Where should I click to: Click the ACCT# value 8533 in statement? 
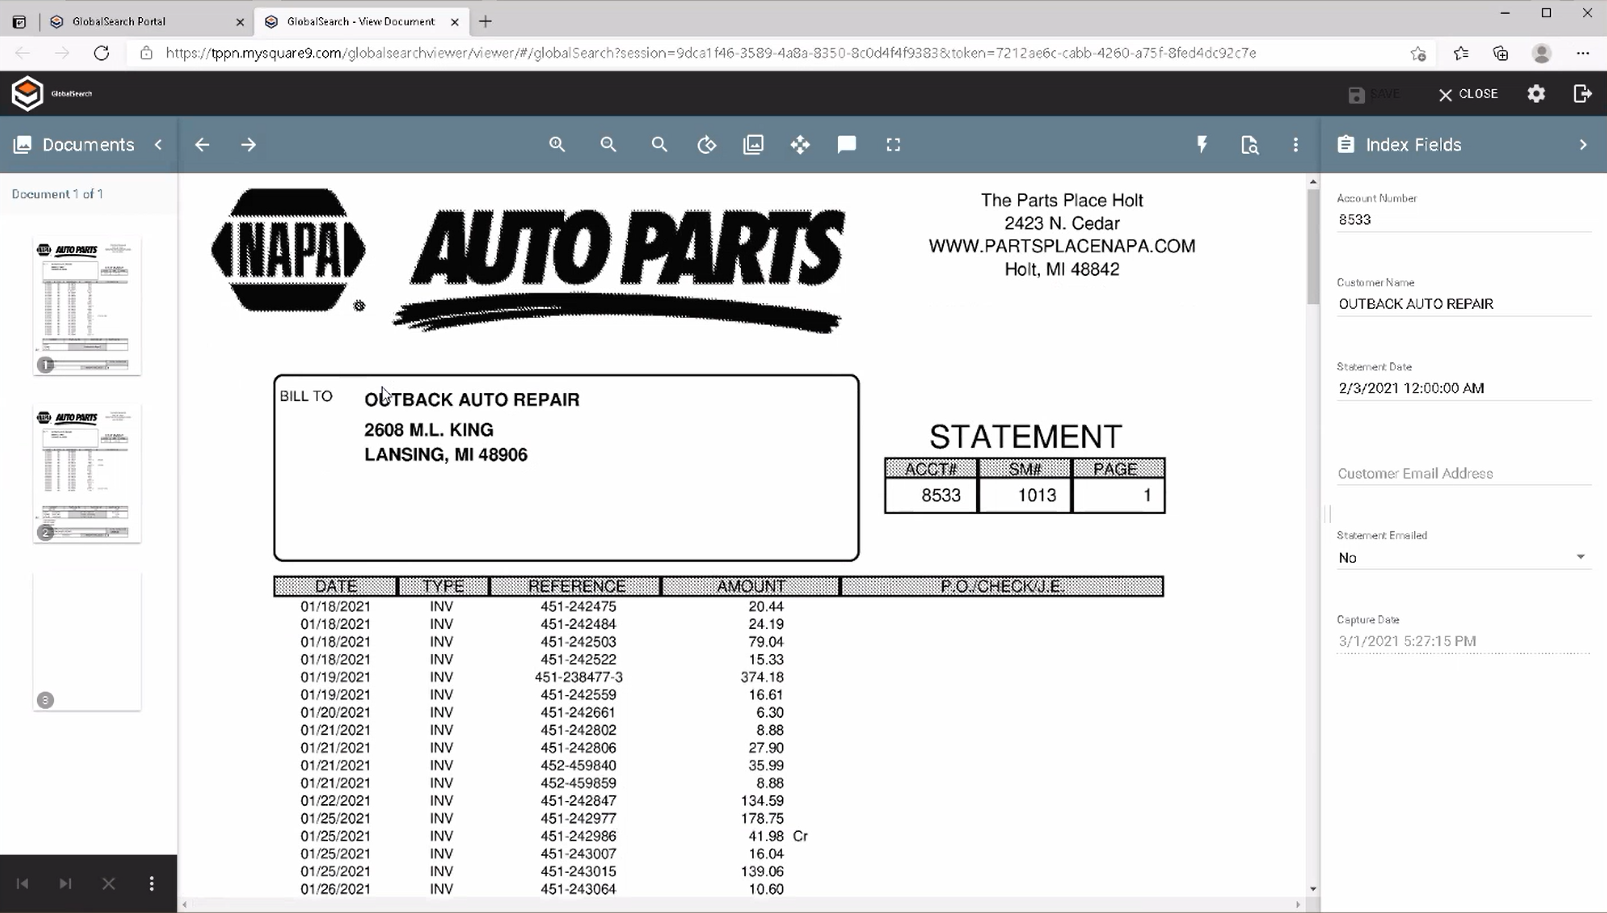pyautogui.click(x=941, y=495)
